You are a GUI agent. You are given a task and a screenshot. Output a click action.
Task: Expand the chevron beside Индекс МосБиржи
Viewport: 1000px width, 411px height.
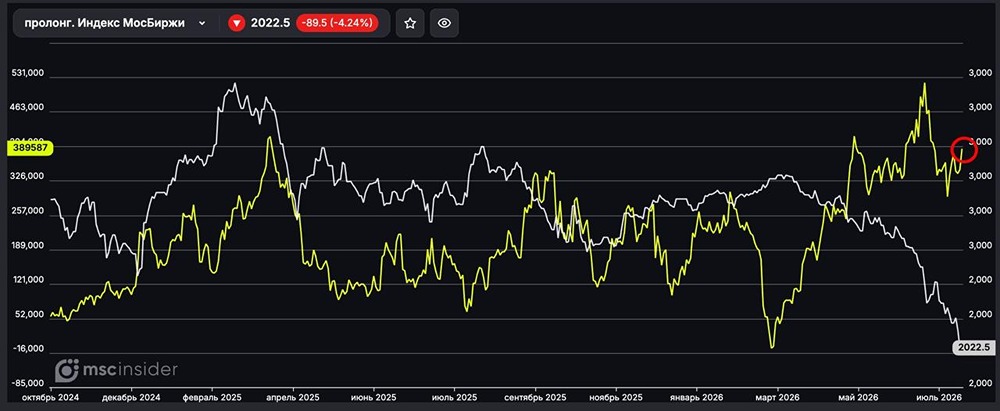click(202, 24)
